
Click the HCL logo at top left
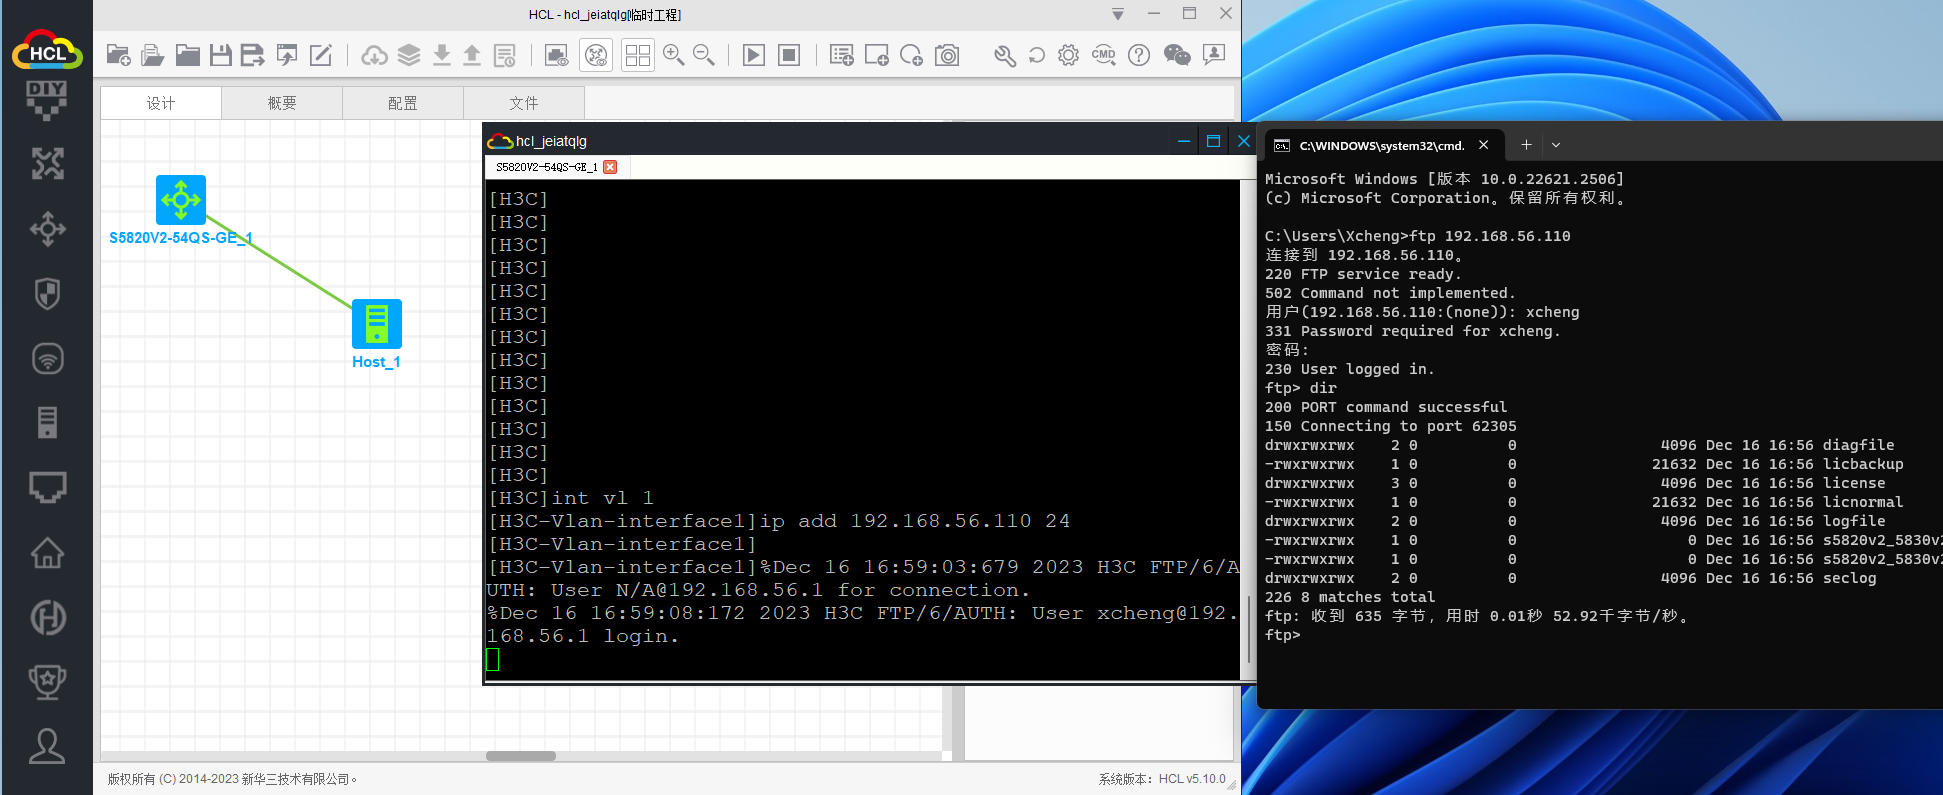tap(47, 48)
